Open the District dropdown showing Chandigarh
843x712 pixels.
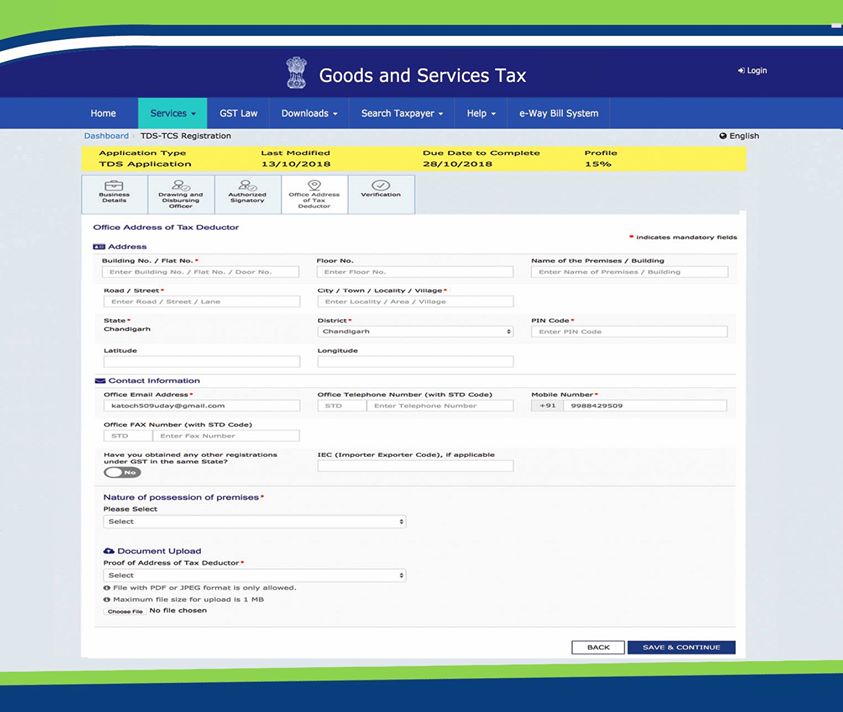pyautogui.click(x=415, y=332)
